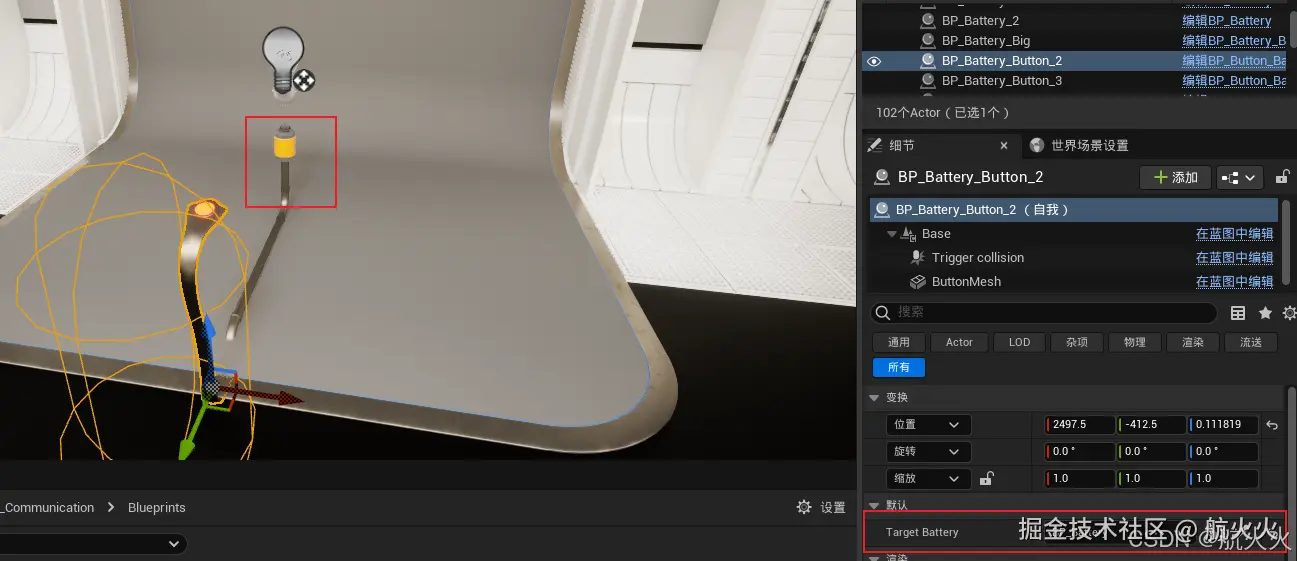Collapse the 变换 transform section

pos(874,397)
